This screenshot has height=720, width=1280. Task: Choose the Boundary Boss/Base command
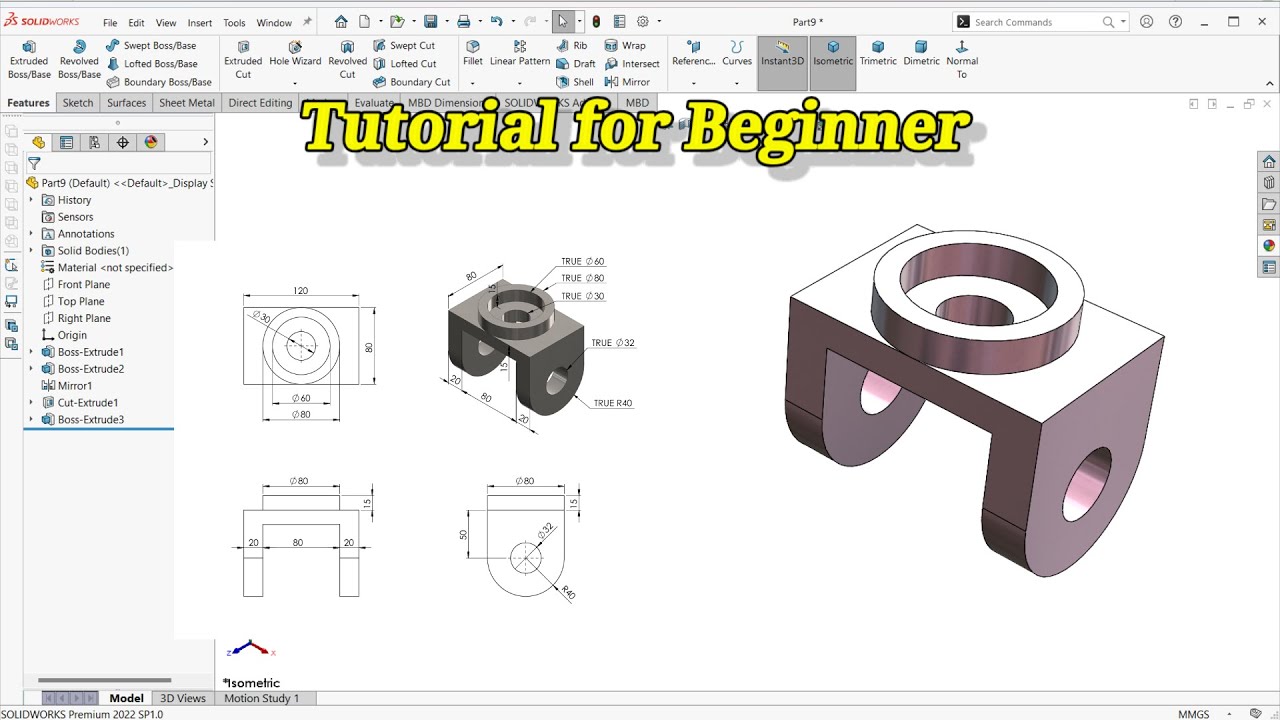tap(159, 82)
